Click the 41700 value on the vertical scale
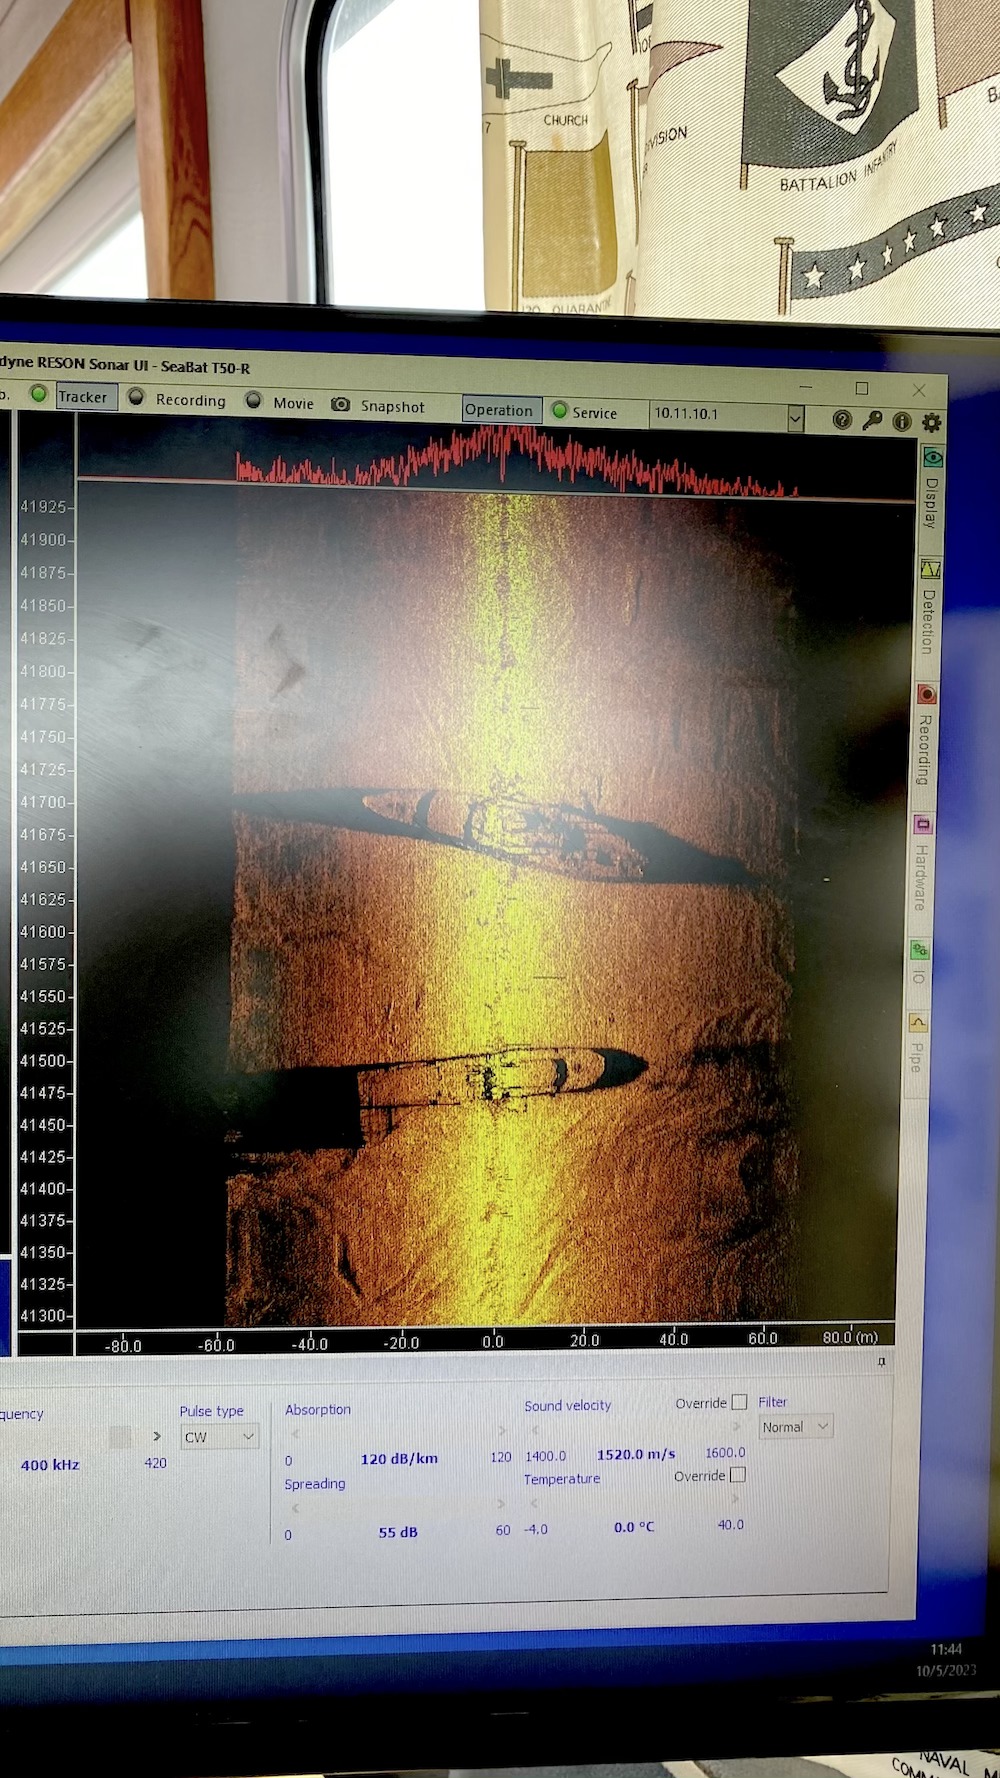 (43, 802)
